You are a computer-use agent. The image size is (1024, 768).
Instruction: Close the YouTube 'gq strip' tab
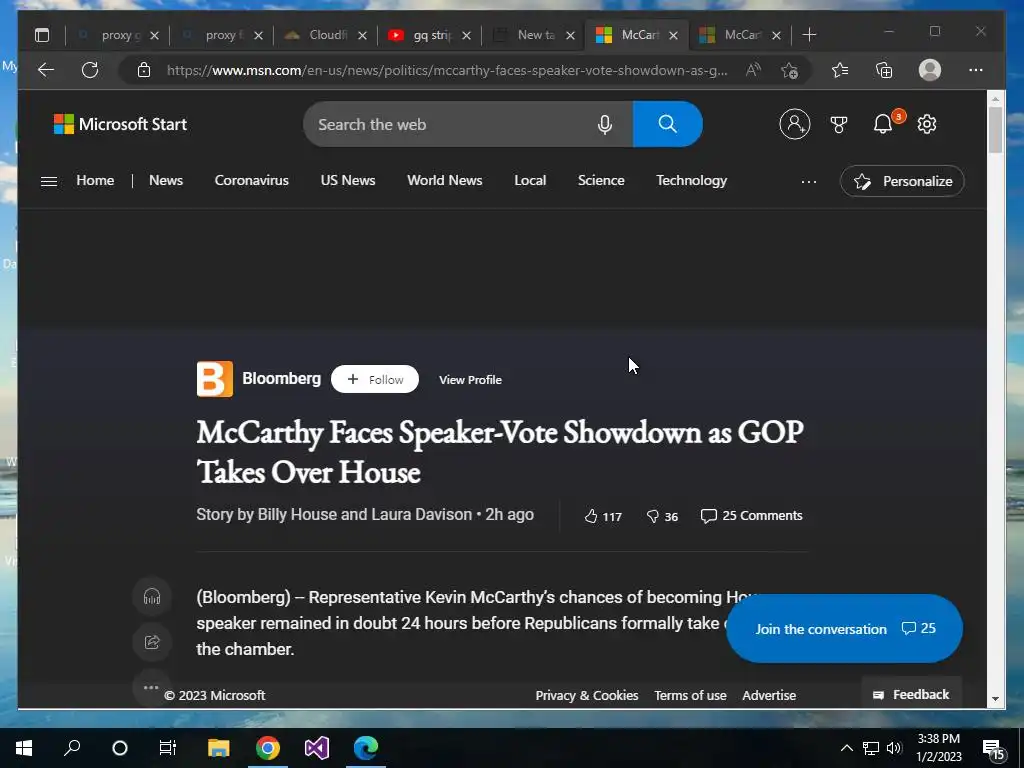(x=466, y=35)
